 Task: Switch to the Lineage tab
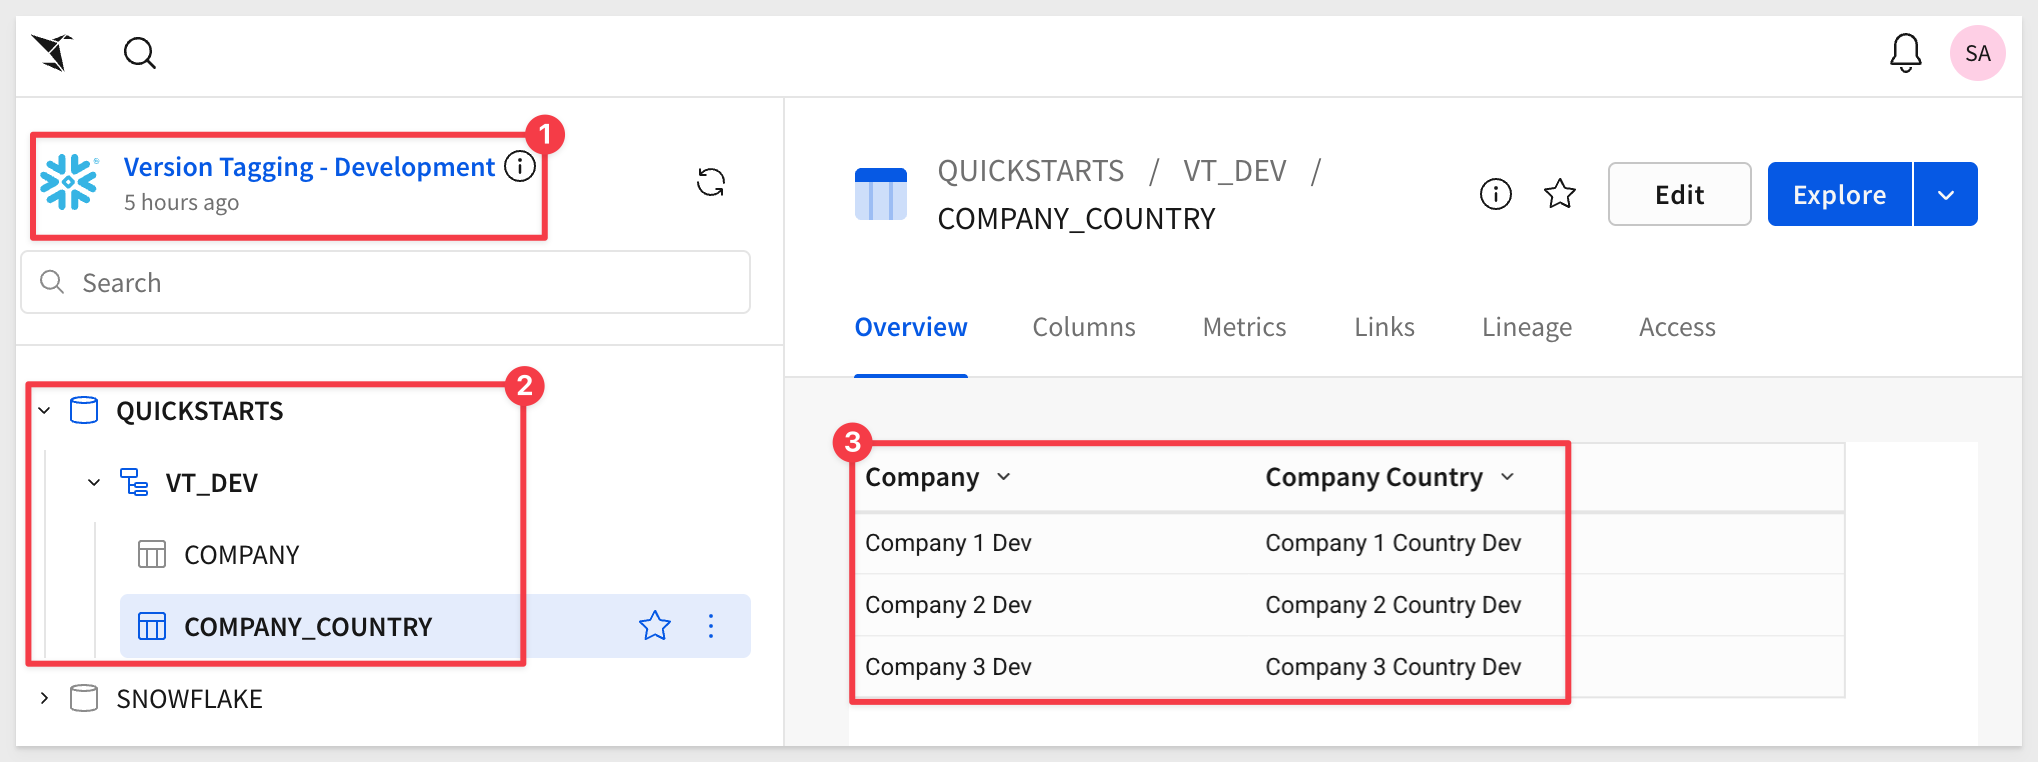pos(1527,327)
